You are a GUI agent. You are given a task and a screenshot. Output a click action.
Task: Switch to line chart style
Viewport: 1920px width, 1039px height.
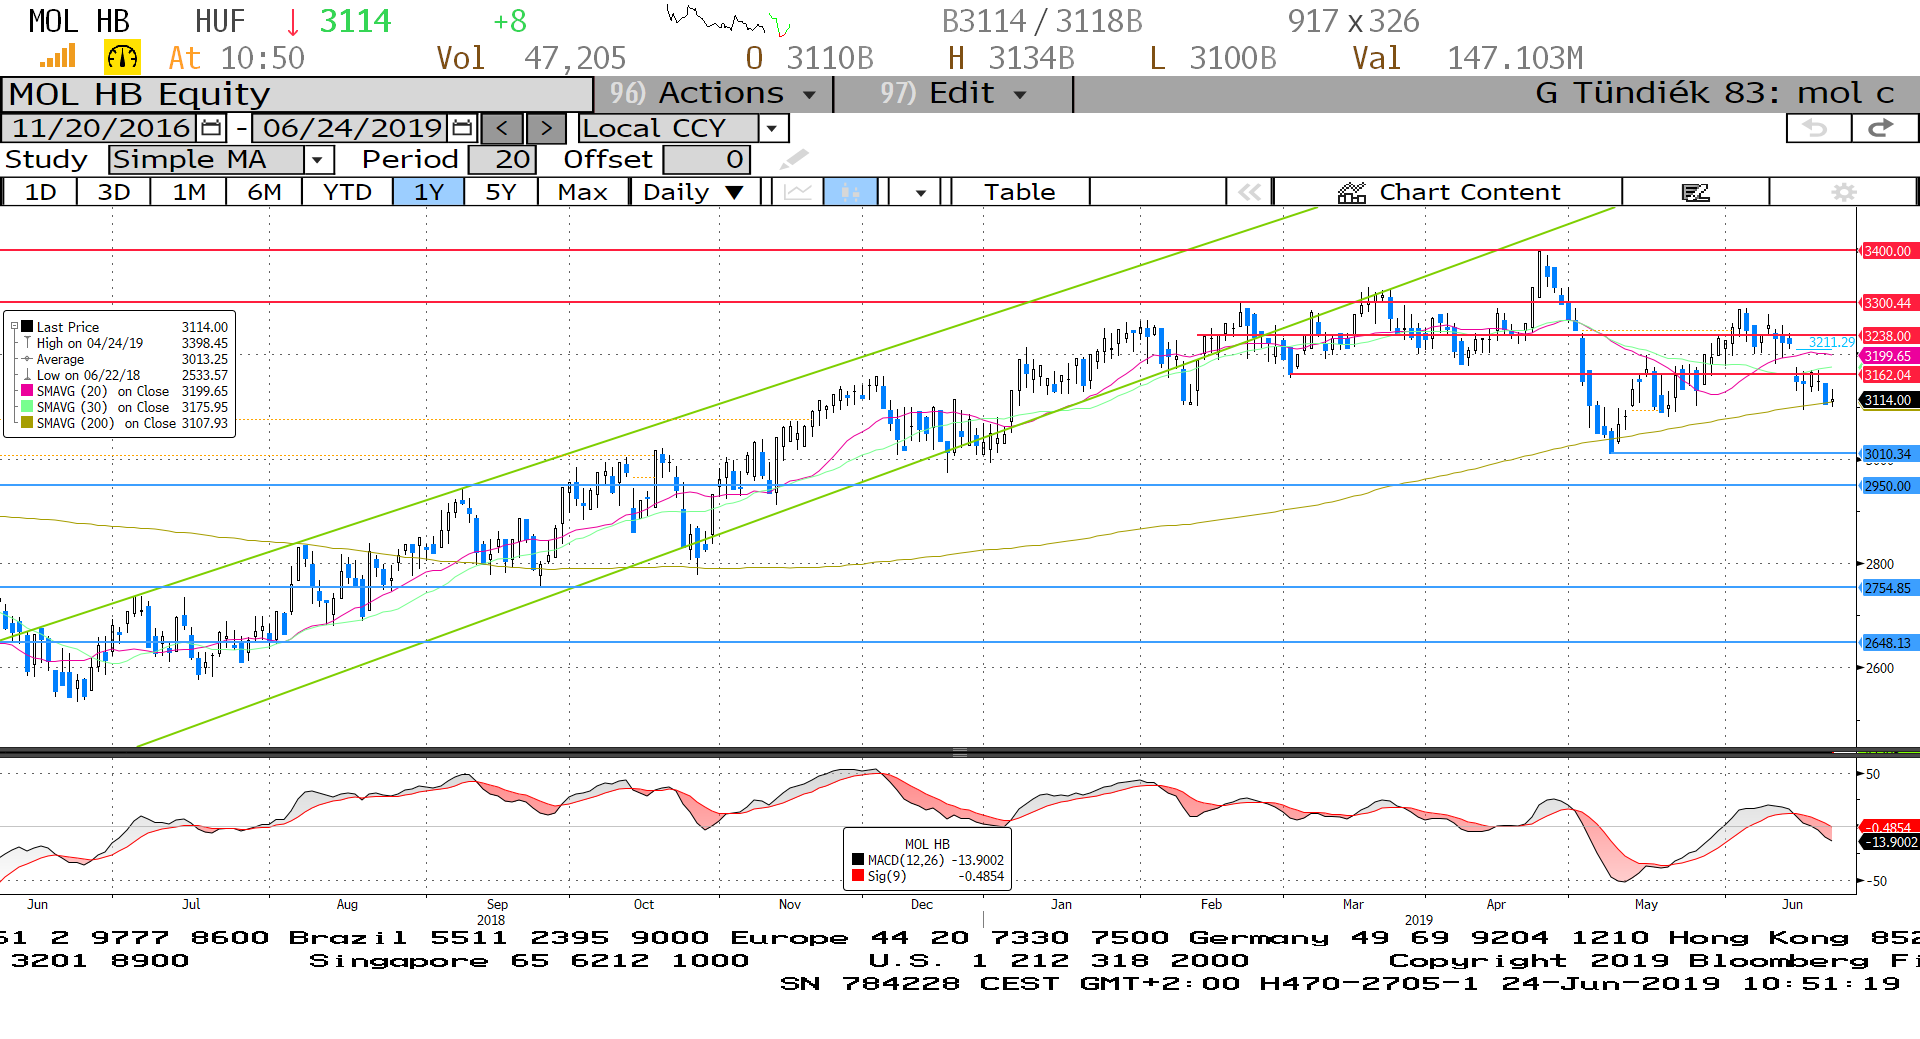797,192
